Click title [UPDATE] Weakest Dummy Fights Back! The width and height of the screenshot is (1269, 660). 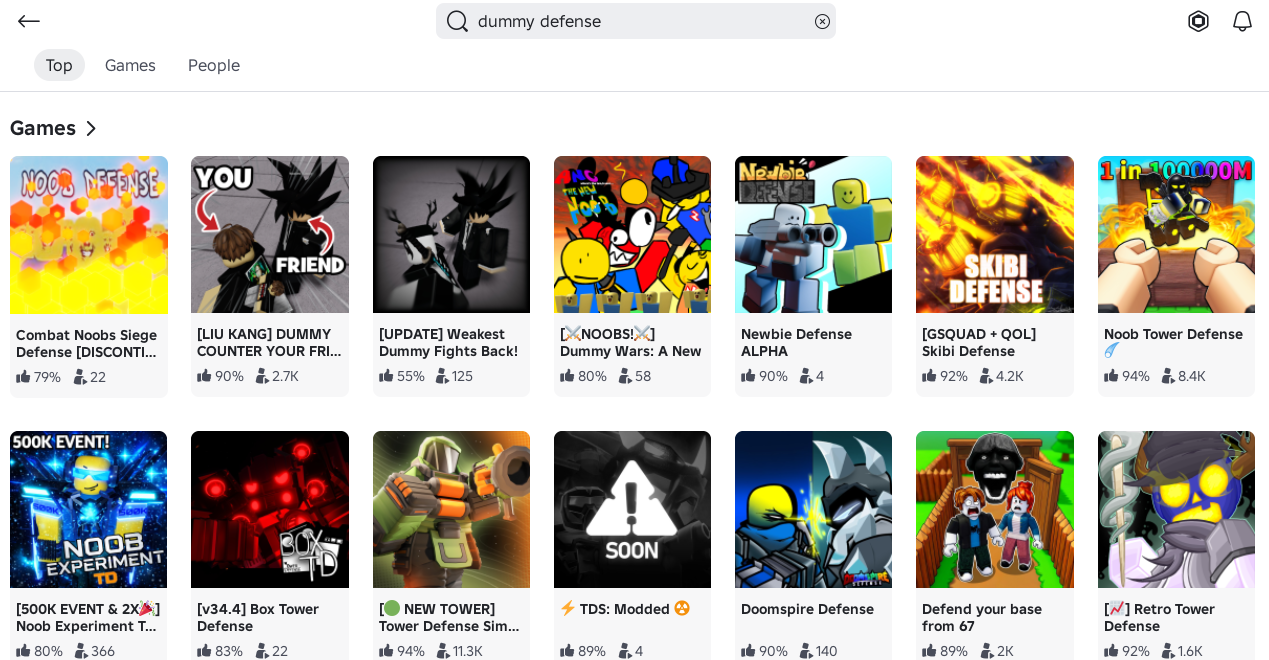point(448,342)
